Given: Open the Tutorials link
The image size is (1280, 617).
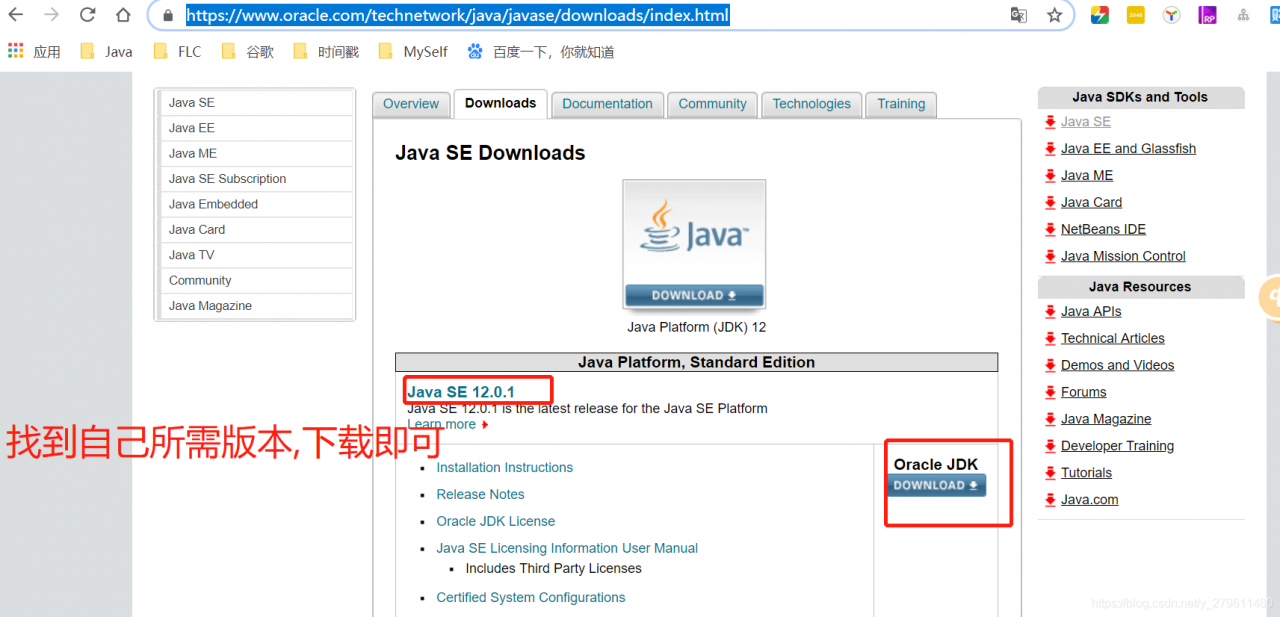Looking at the screenshot, I should tap(1086, 473).
